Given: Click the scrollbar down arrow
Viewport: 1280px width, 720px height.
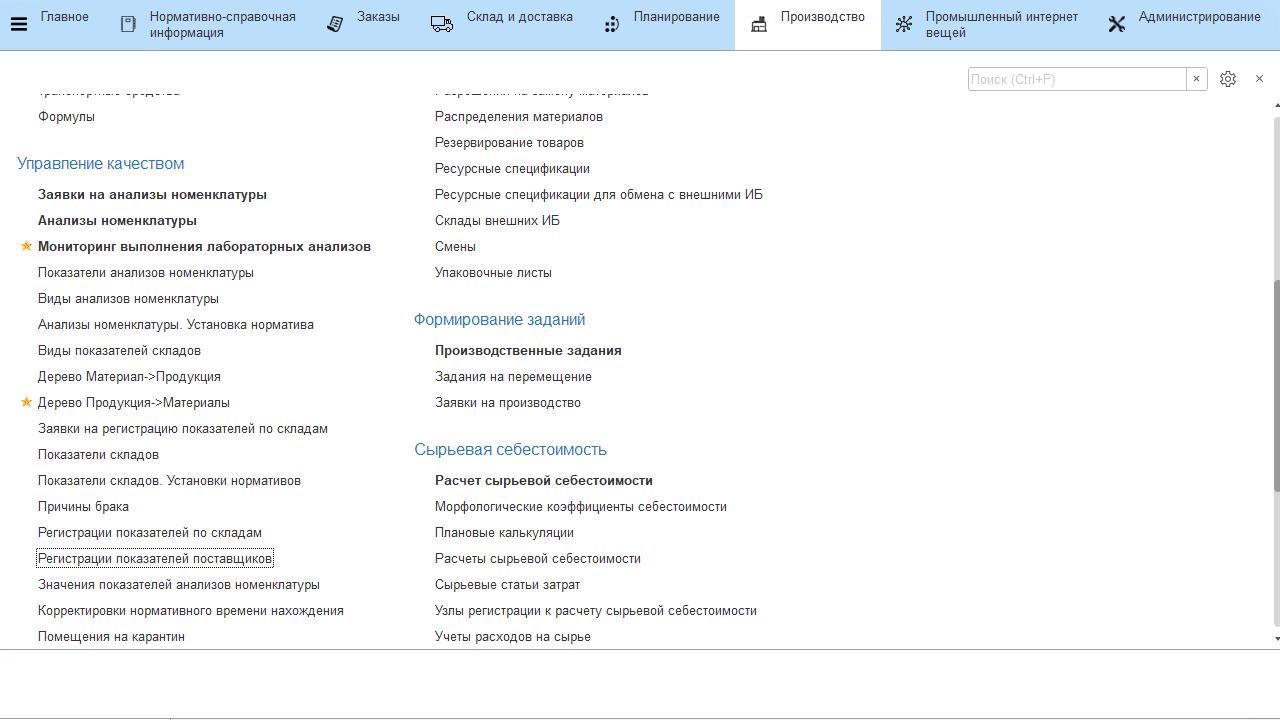Looking at the screenshot, I should (1276, 638).
